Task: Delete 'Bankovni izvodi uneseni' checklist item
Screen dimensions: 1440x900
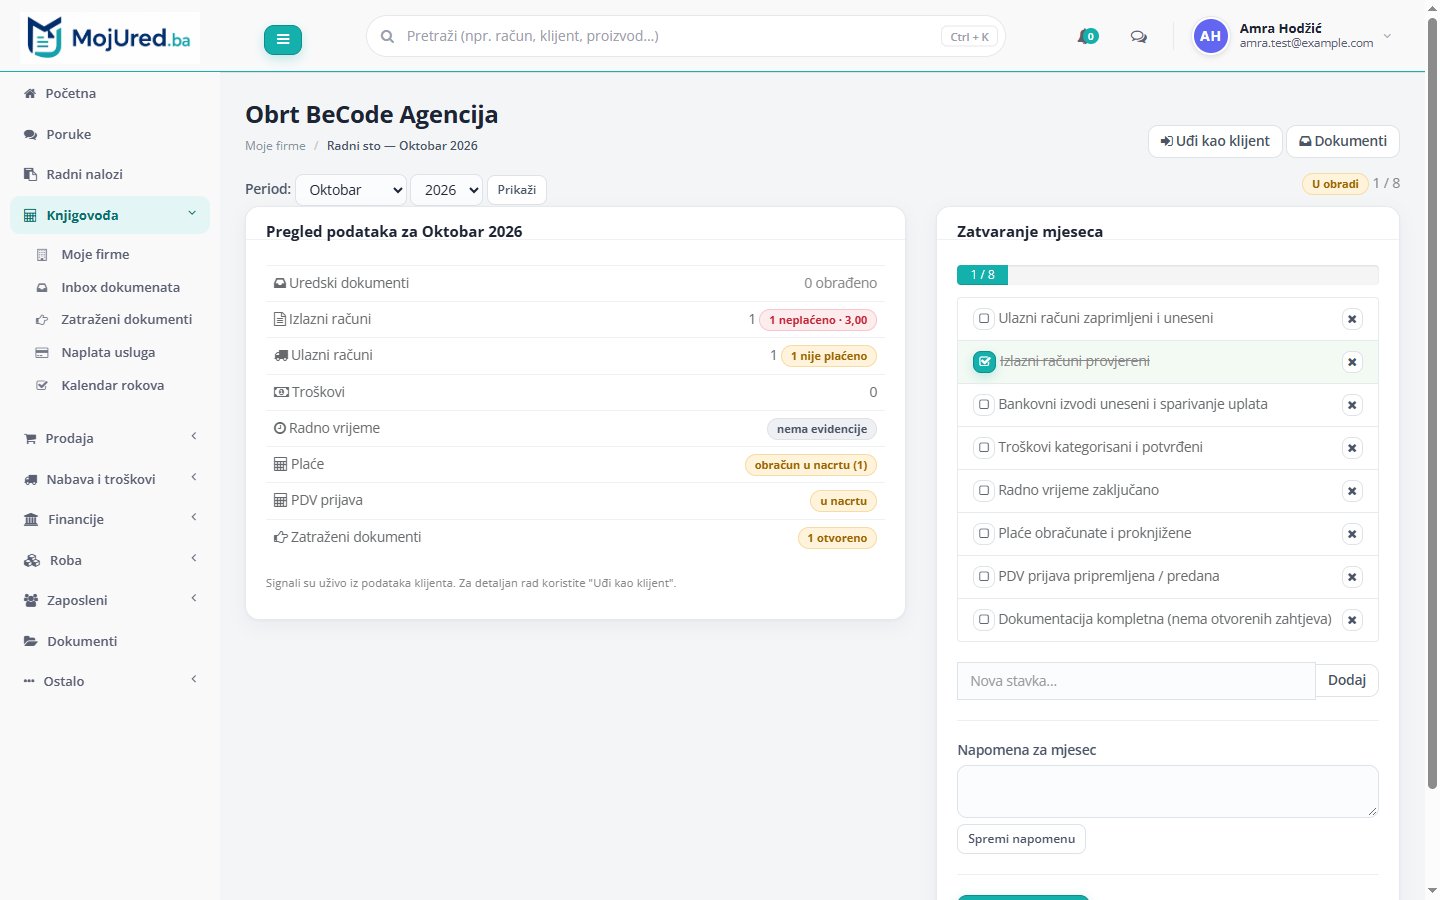Action: click(x=1352, y=405)
